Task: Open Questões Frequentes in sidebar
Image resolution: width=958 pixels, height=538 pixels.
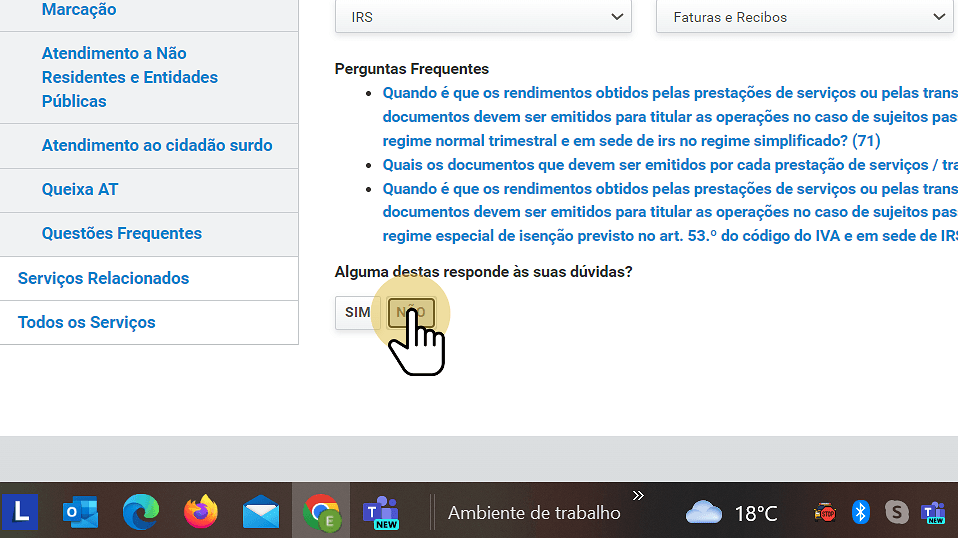Action: coord(122,233)
